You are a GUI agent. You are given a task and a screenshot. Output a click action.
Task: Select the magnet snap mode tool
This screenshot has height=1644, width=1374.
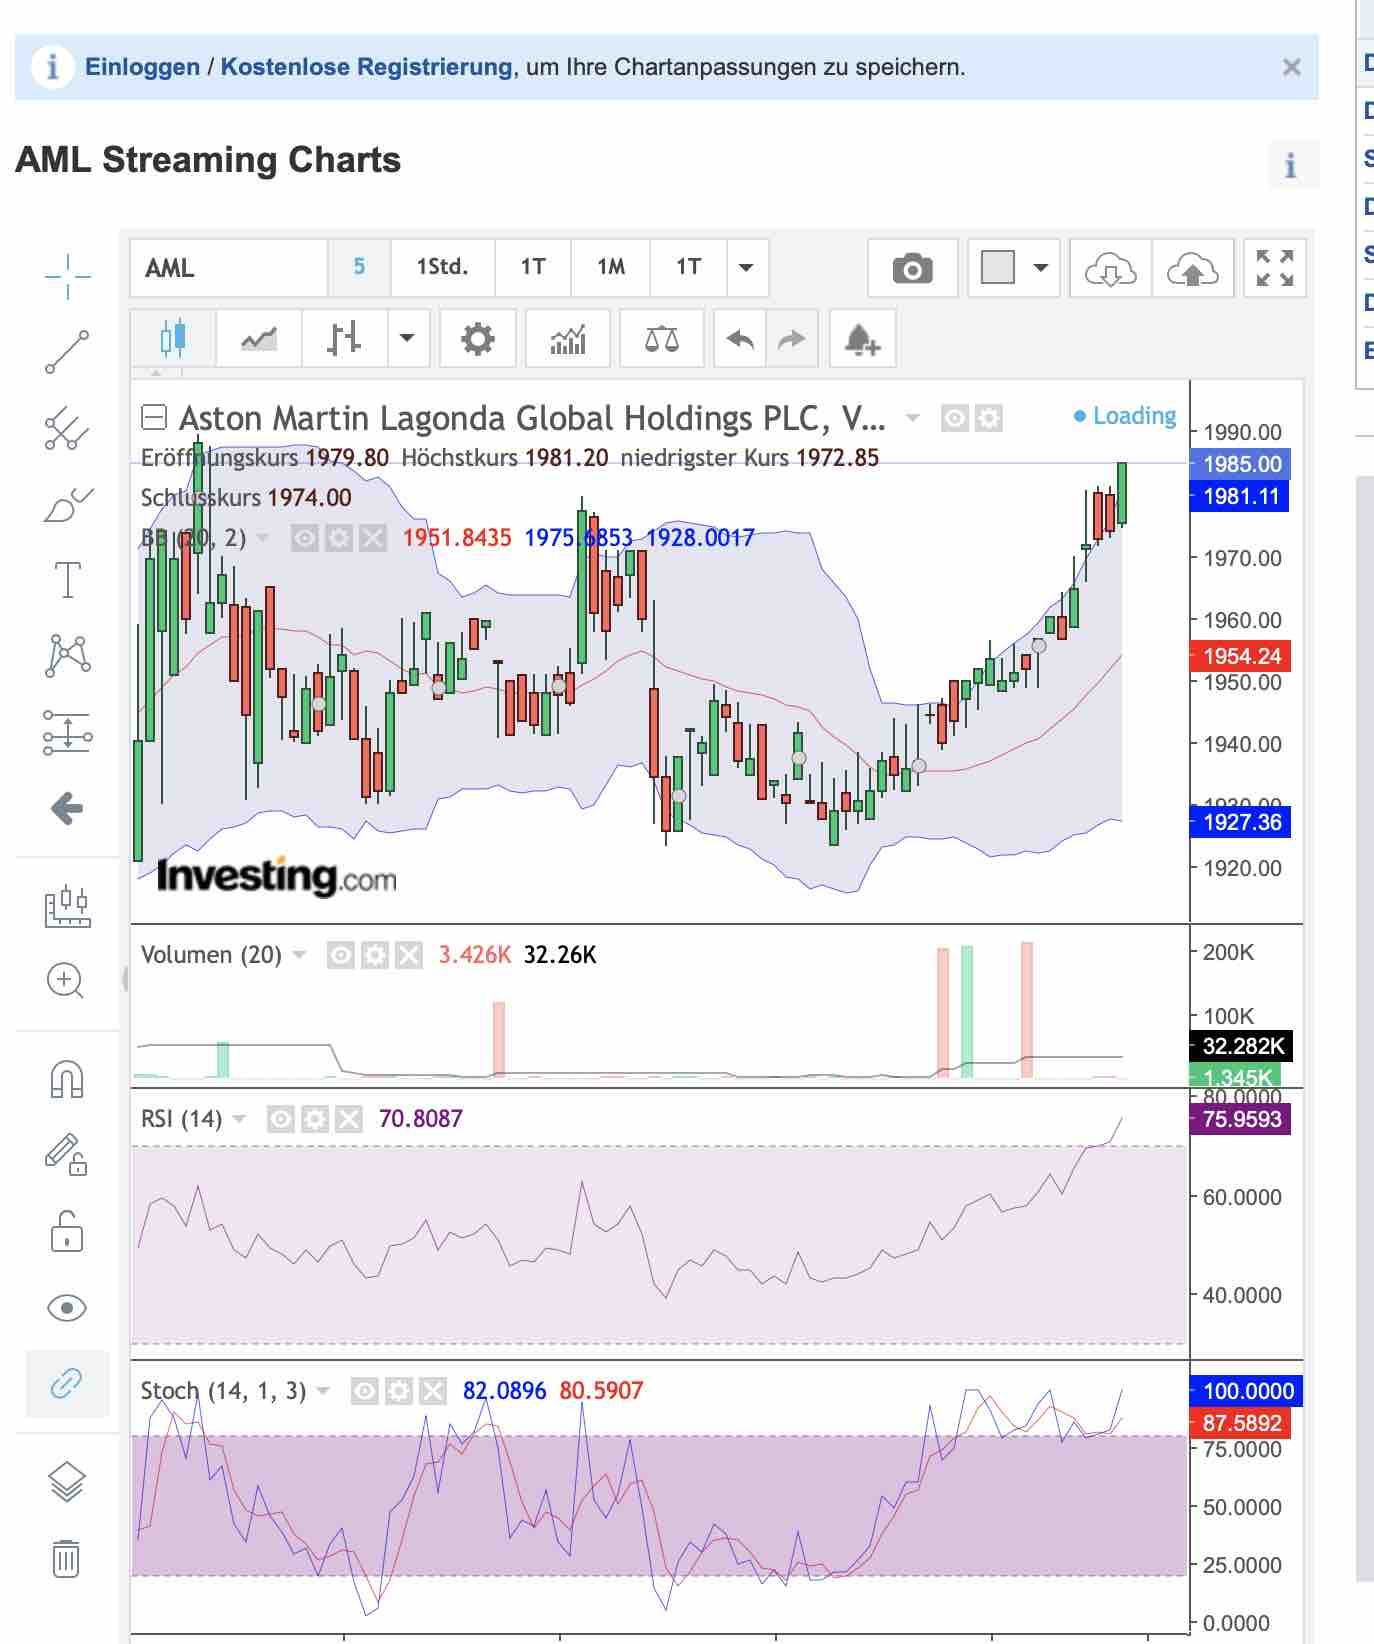coord(67,1079)
